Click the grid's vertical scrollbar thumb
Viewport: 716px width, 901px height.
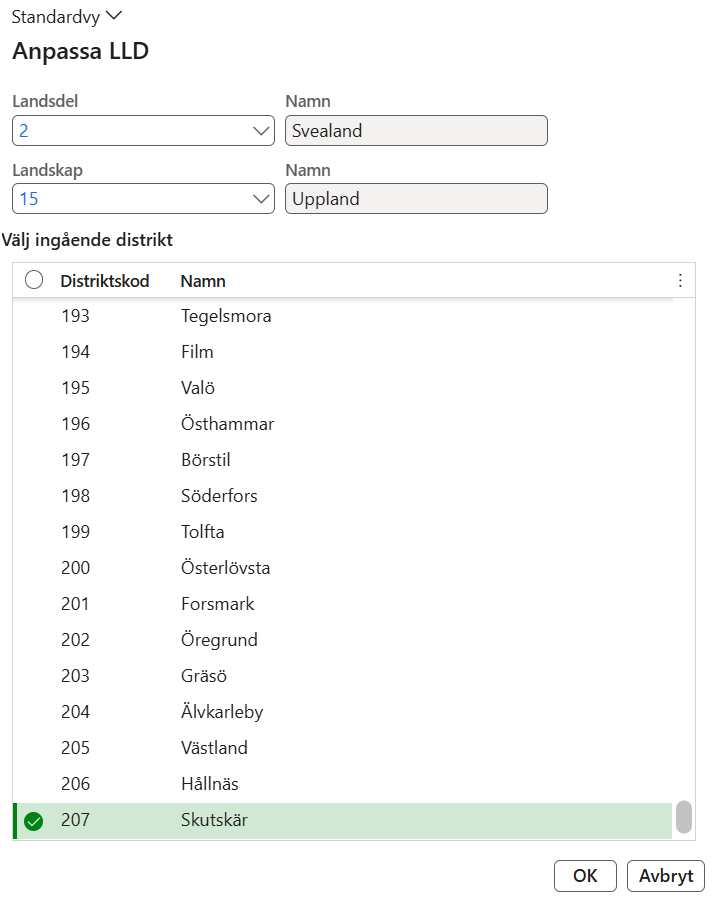click(x=683, y=817)
